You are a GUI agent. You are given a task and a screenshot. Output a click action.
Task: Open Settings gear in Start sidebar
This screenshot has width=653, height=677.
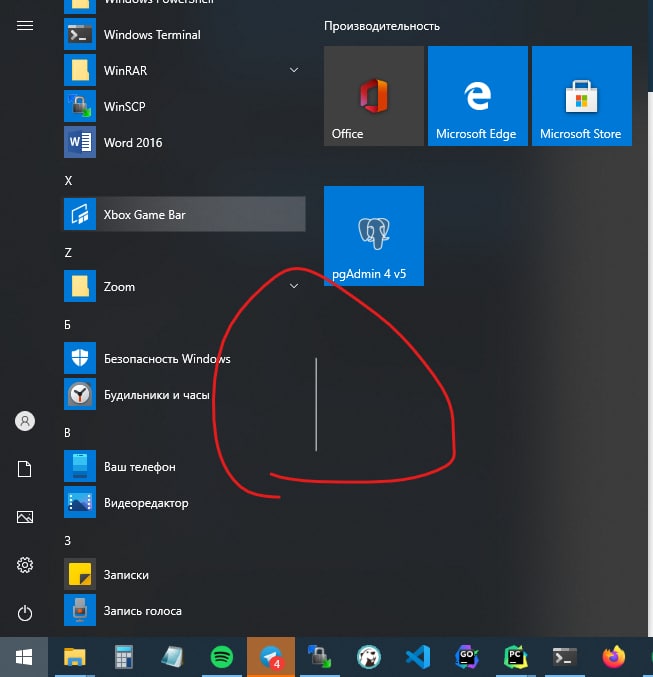click(25, 565)
